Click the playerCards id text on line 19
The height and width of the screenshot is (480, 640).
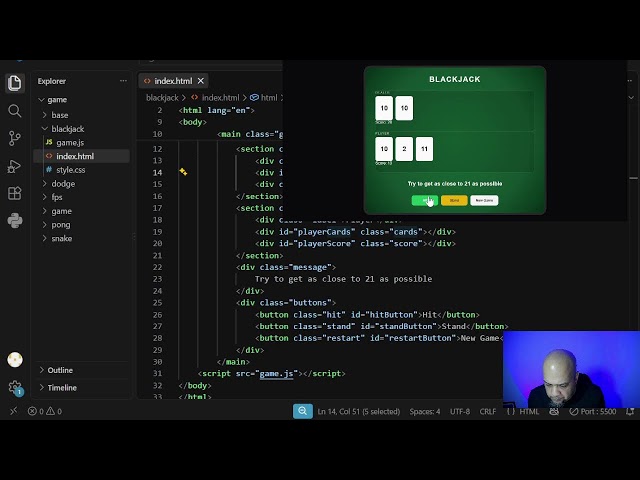pos(324,232)
